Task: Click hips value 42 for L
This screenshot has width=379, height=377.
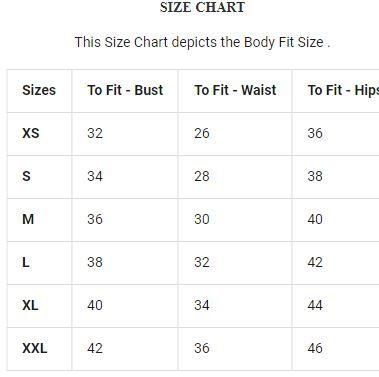Action: [x=315, y=262]
